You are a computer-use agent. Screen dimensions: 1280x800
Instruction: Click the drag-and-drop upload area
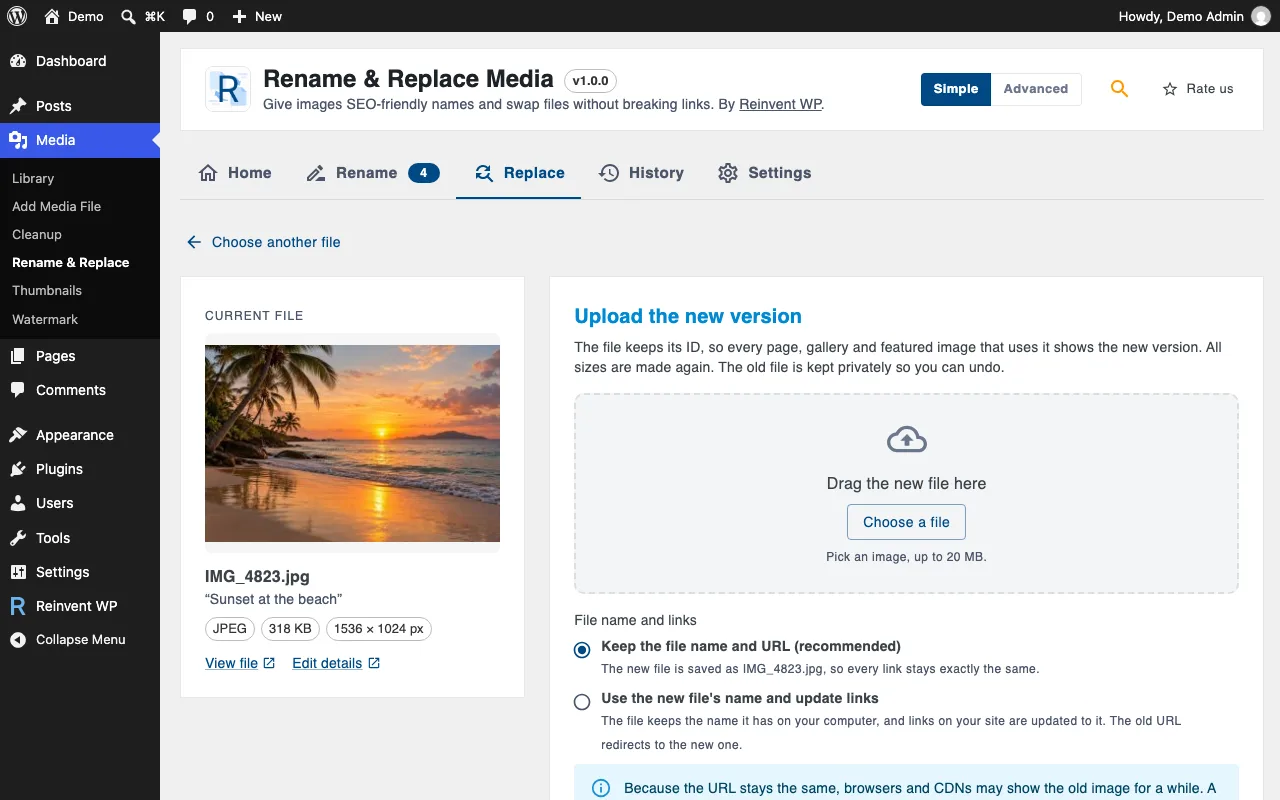tap(906, 494)
